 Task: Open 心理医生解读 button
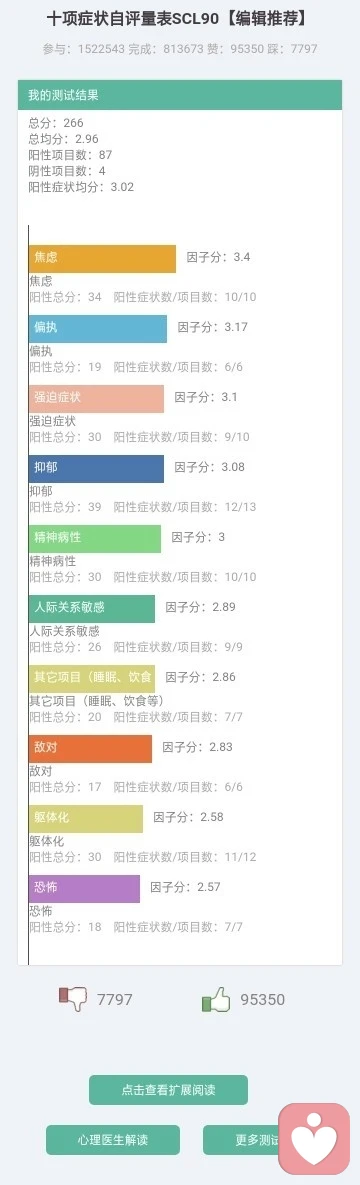pyautogui.click(x=113, y=1140)
